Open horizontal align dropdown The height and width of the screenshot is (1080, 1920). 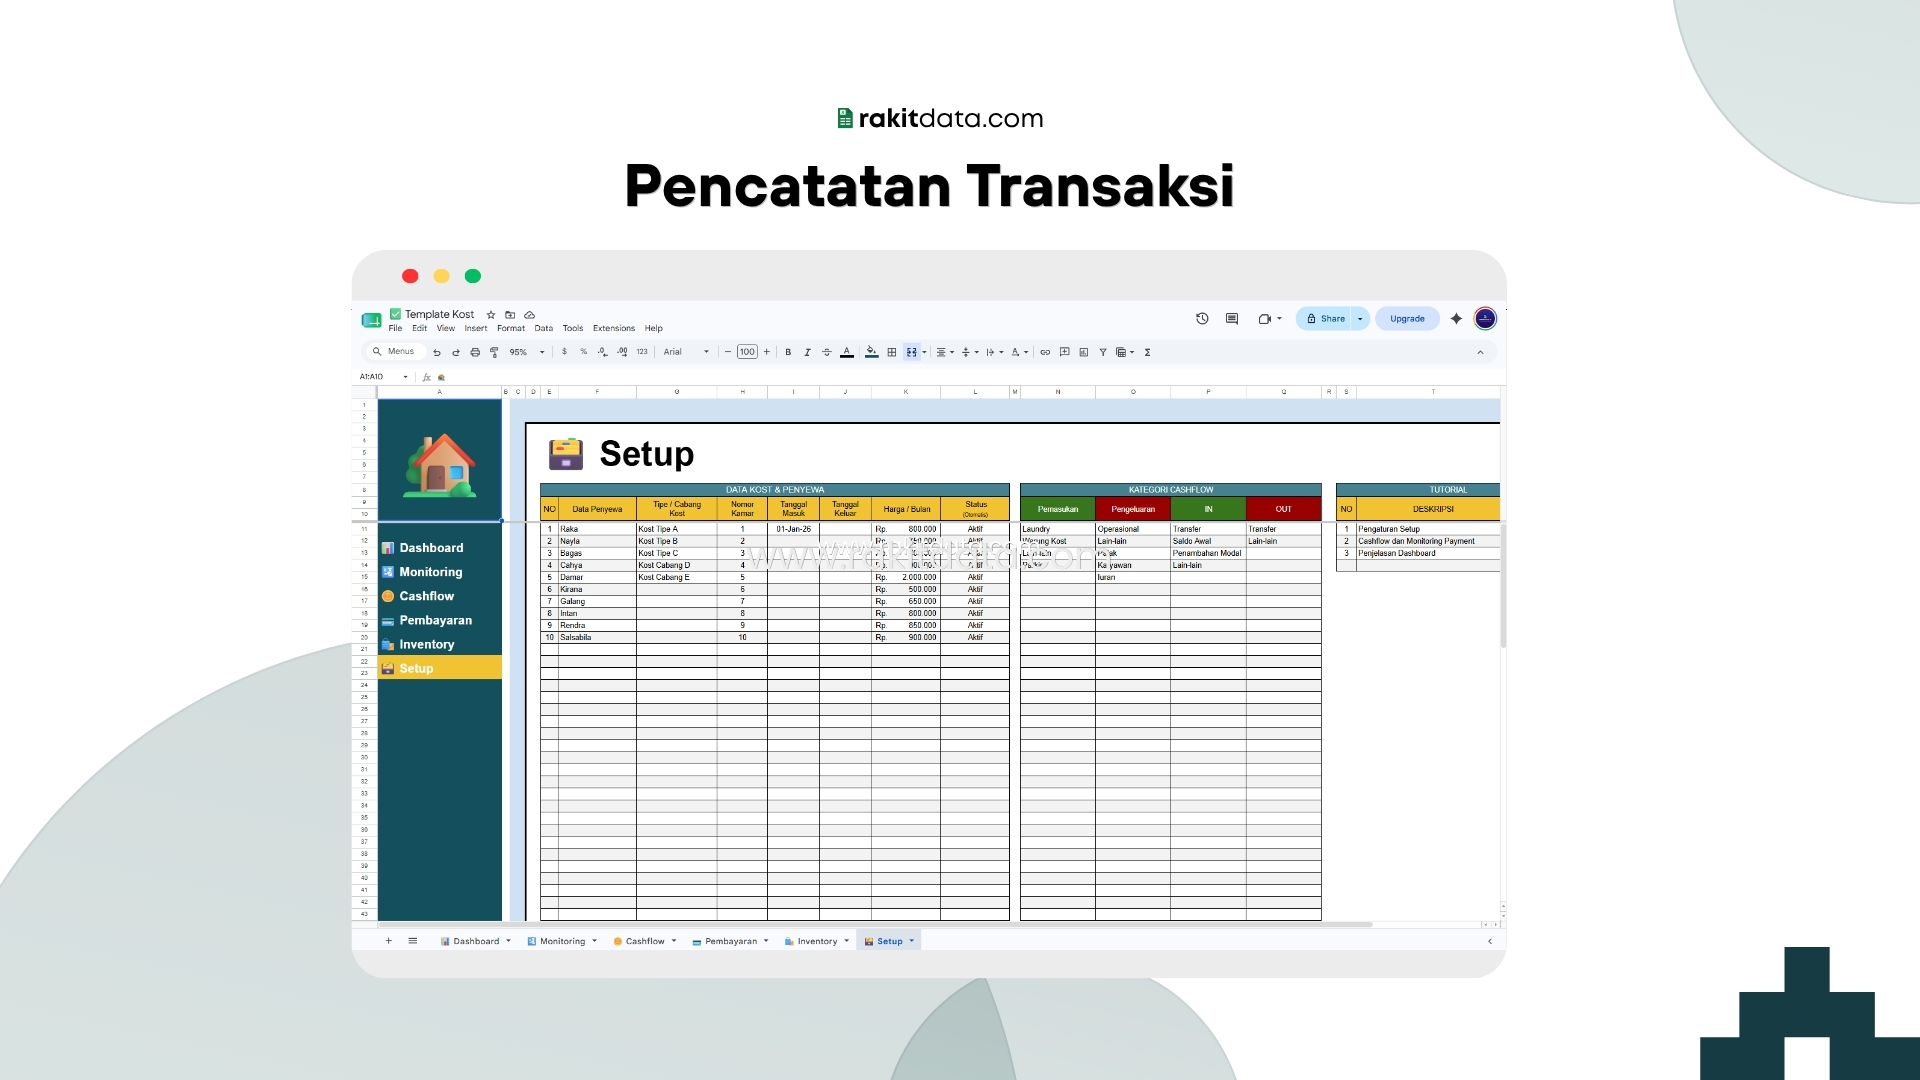point(945,352)
